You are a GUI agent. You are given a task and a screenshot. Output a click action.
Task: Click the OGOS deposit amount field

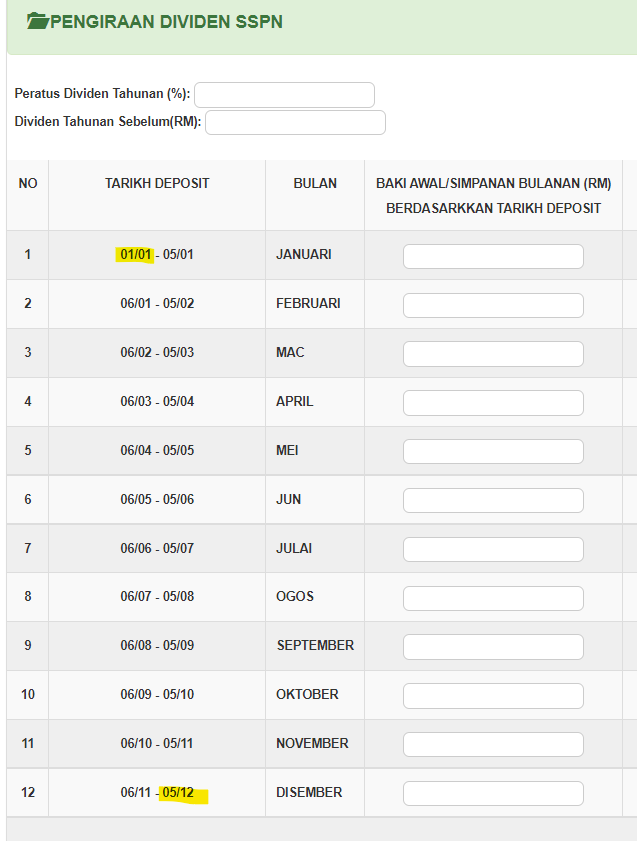pyautogui.click(x=493, y=598)
